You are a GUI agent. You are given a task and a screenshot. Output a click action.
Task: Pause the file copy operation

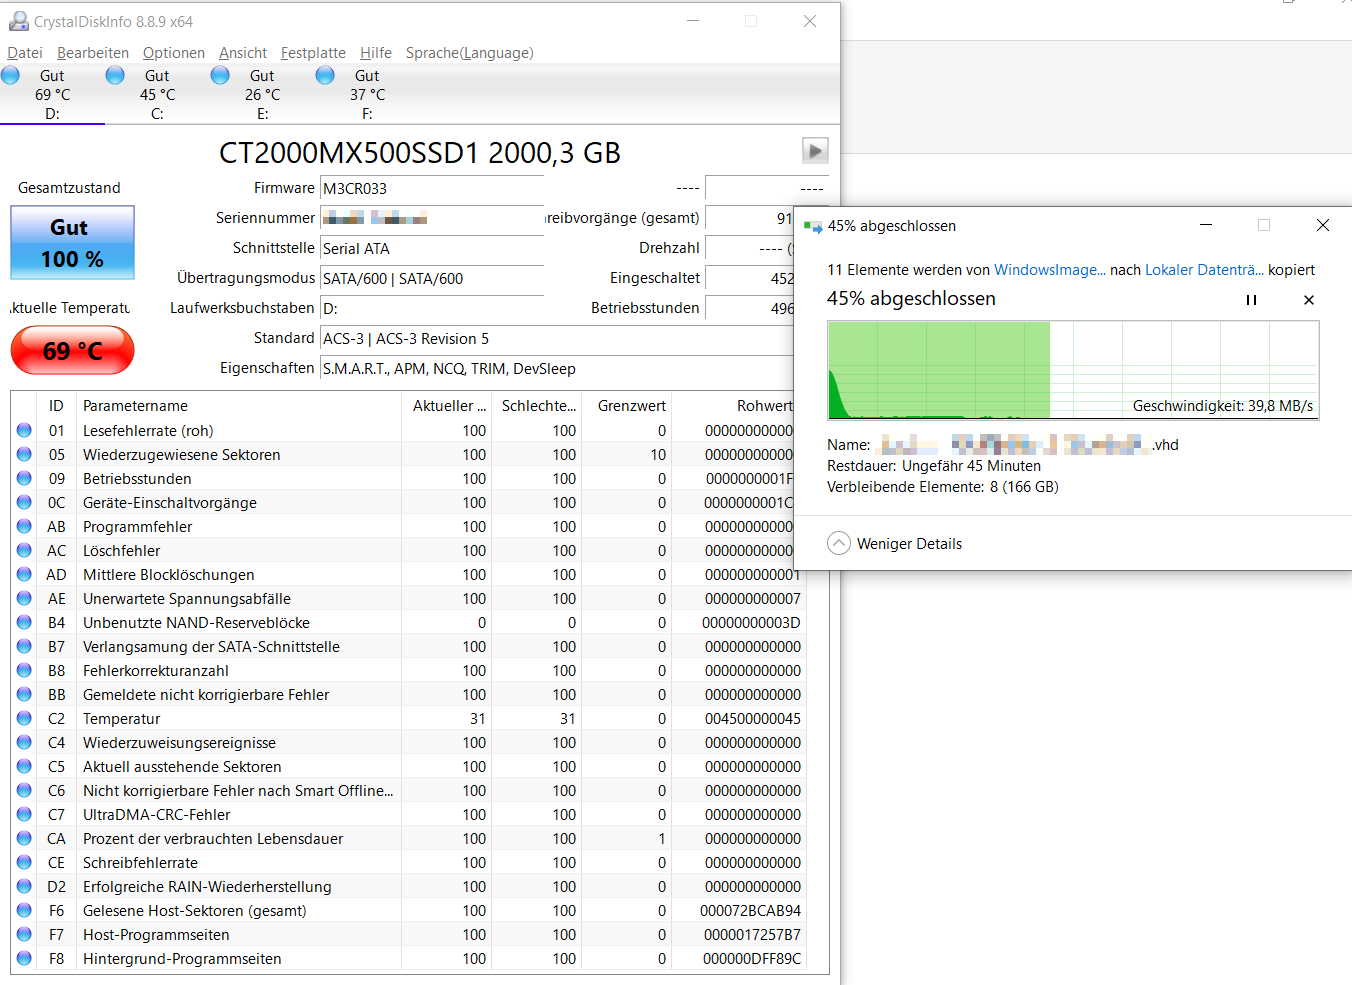(x=1251, y=300)
